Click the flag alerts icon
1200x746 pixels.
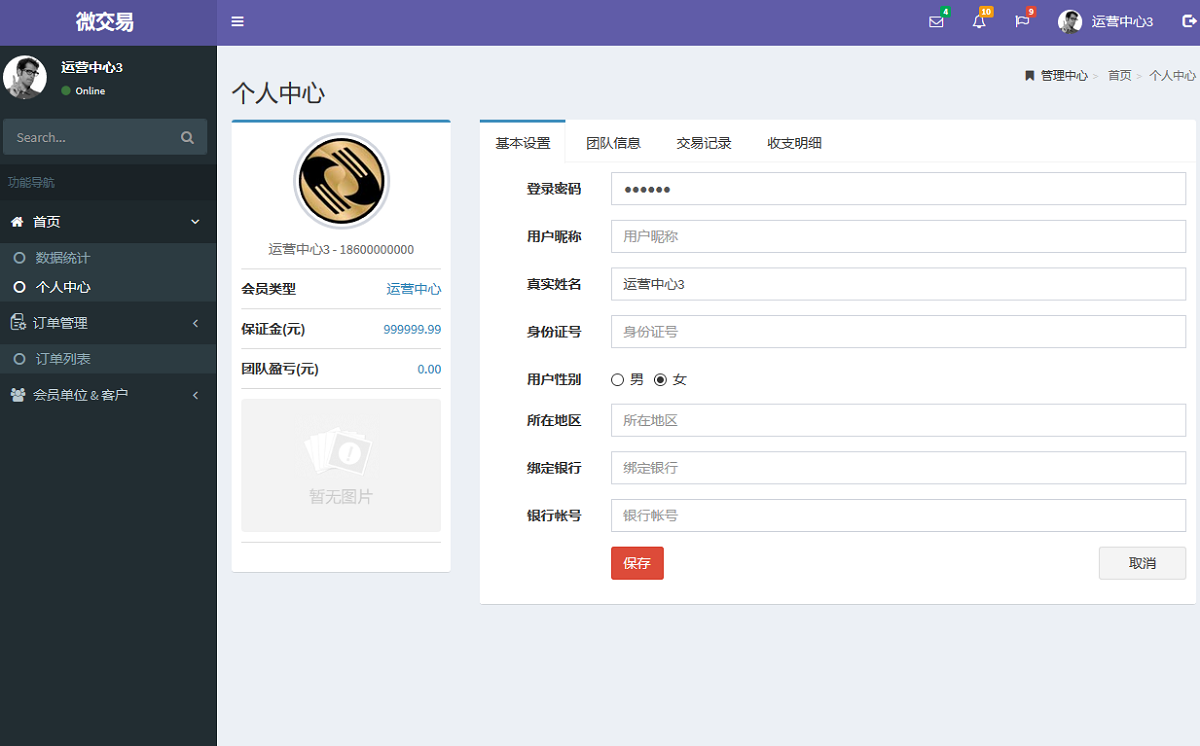click(1023, 21)
